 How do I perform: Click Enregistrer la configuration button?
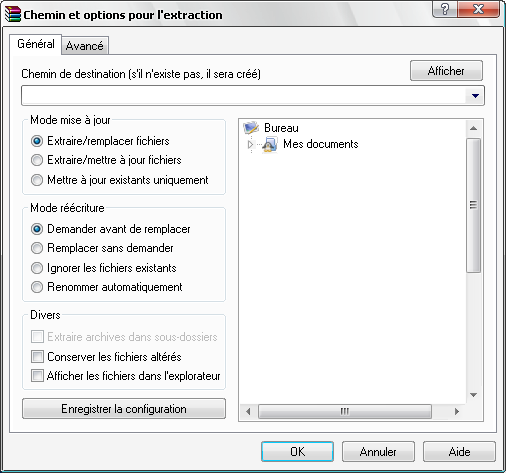(x=124, y=409)
